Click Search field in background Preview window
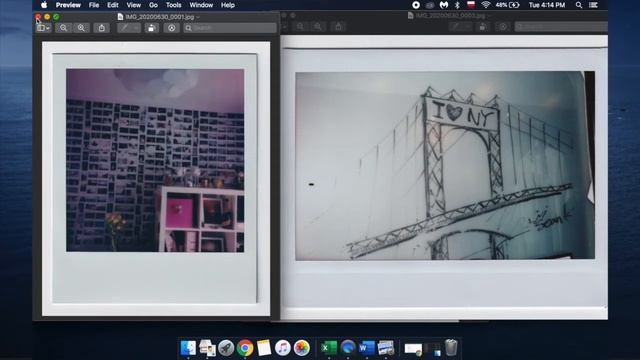 [x=561, y=27]
